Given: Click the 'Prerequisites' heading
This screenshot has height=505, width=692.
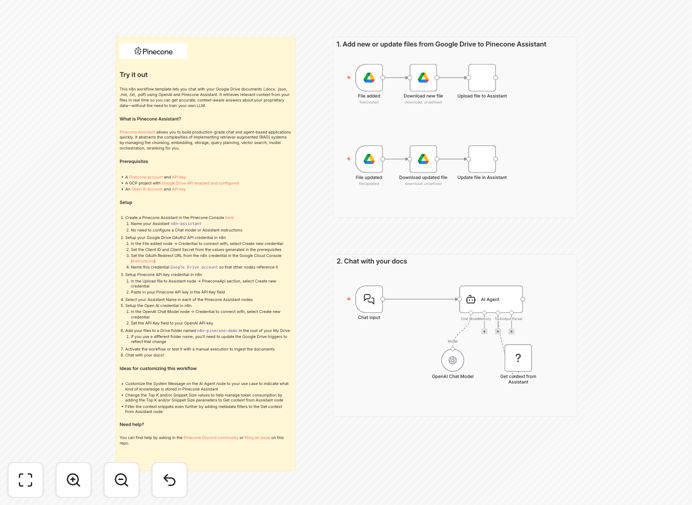Looking at the screenshot, I should (134, 161).
